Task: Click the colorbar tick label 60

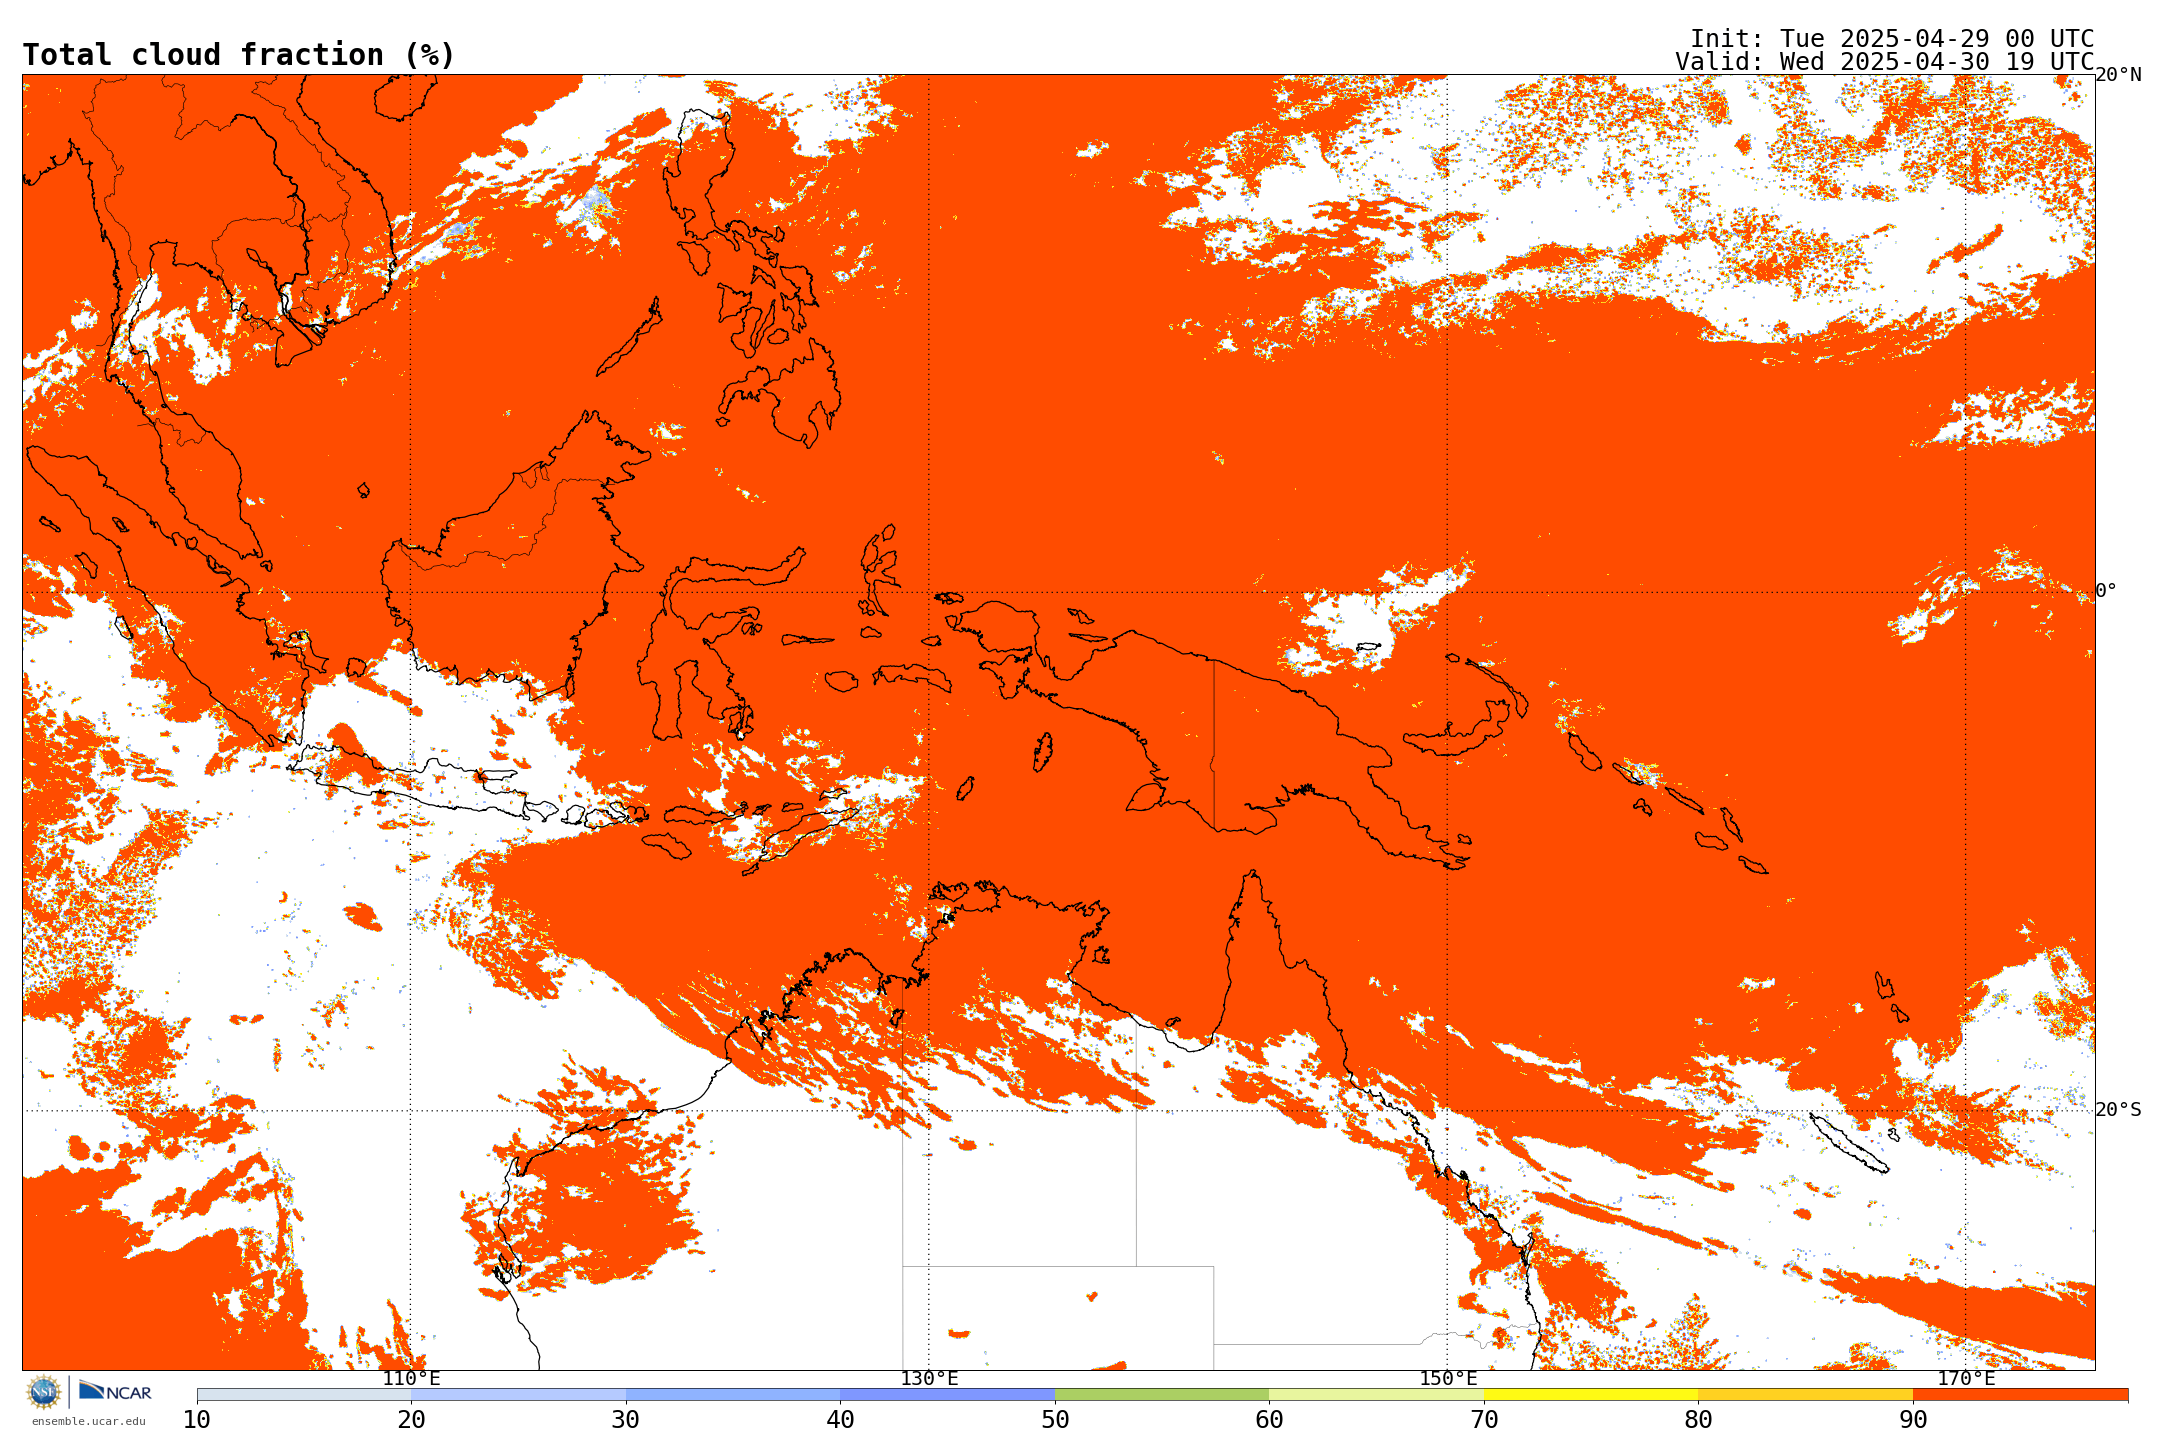Action: coord(1269,1419)
